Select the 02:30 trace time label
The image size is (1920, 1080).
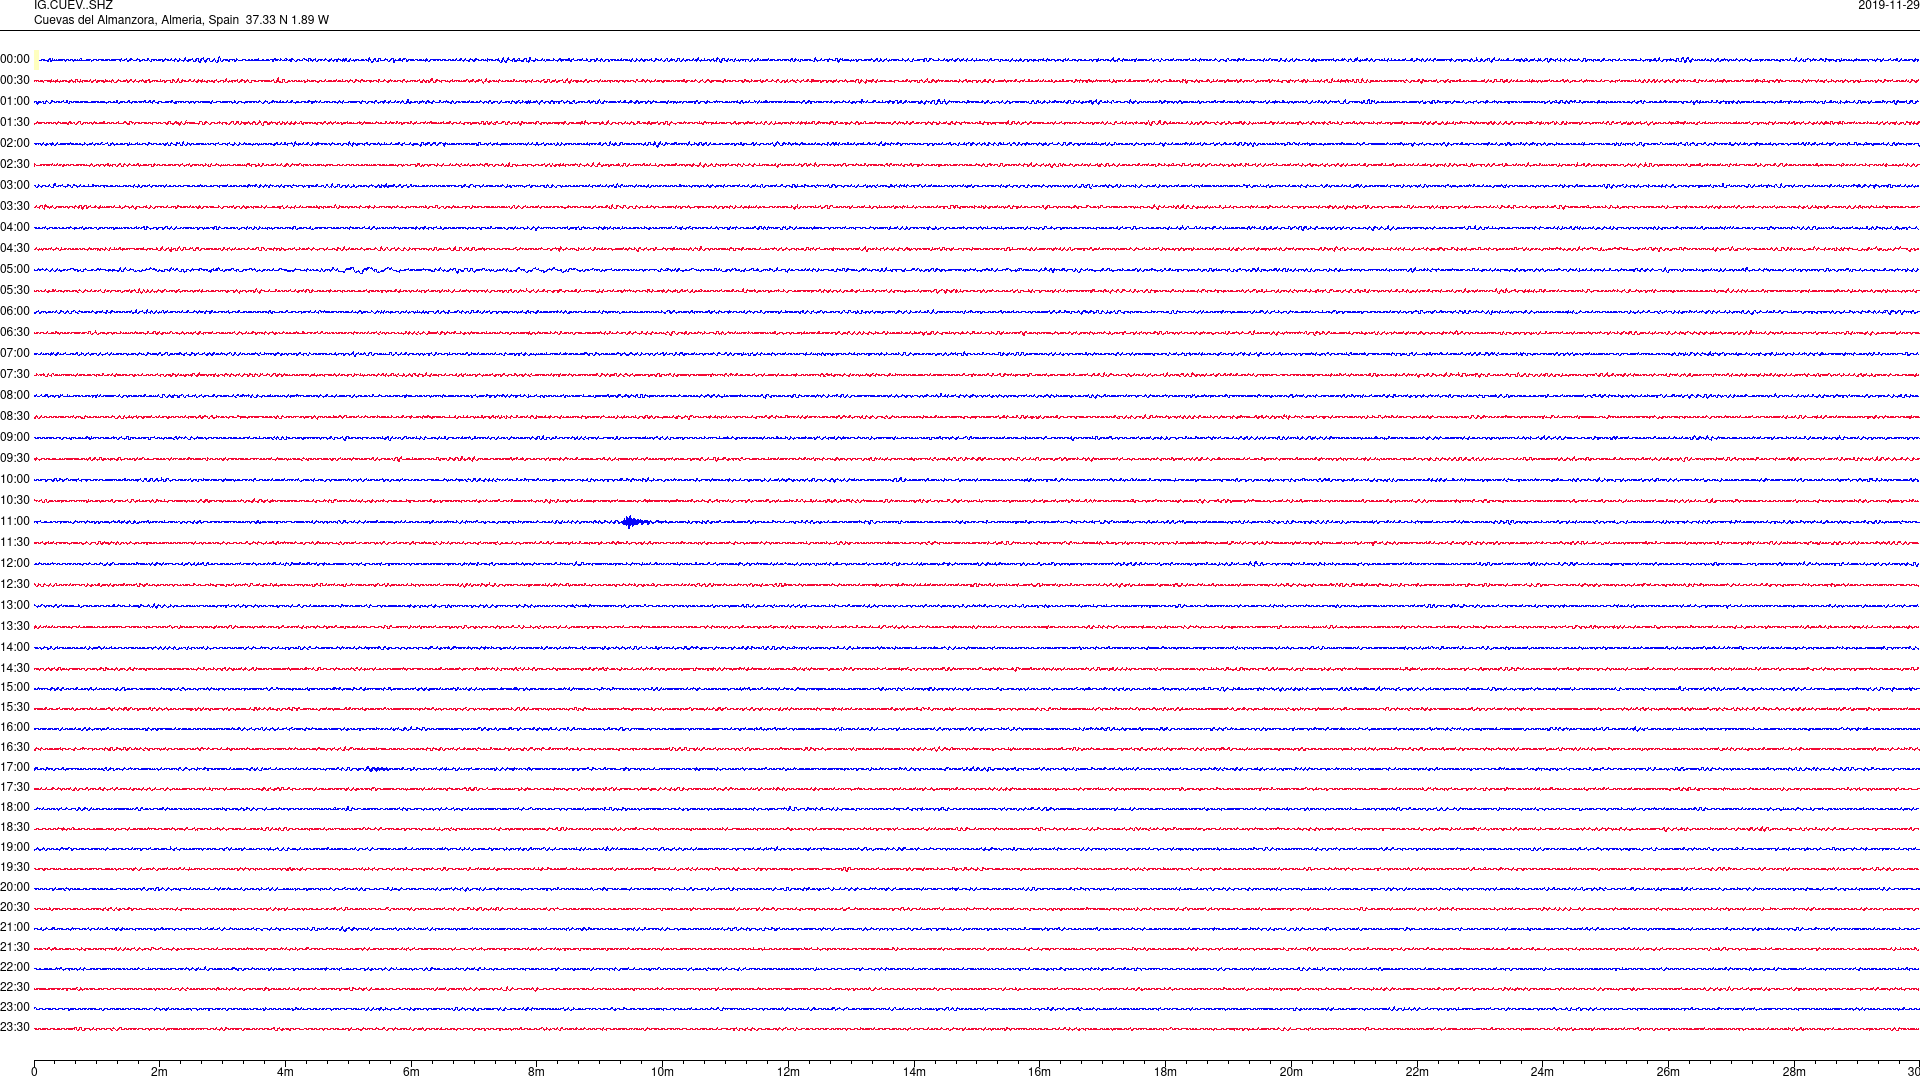pyautogui.click(x=15, y=165)
